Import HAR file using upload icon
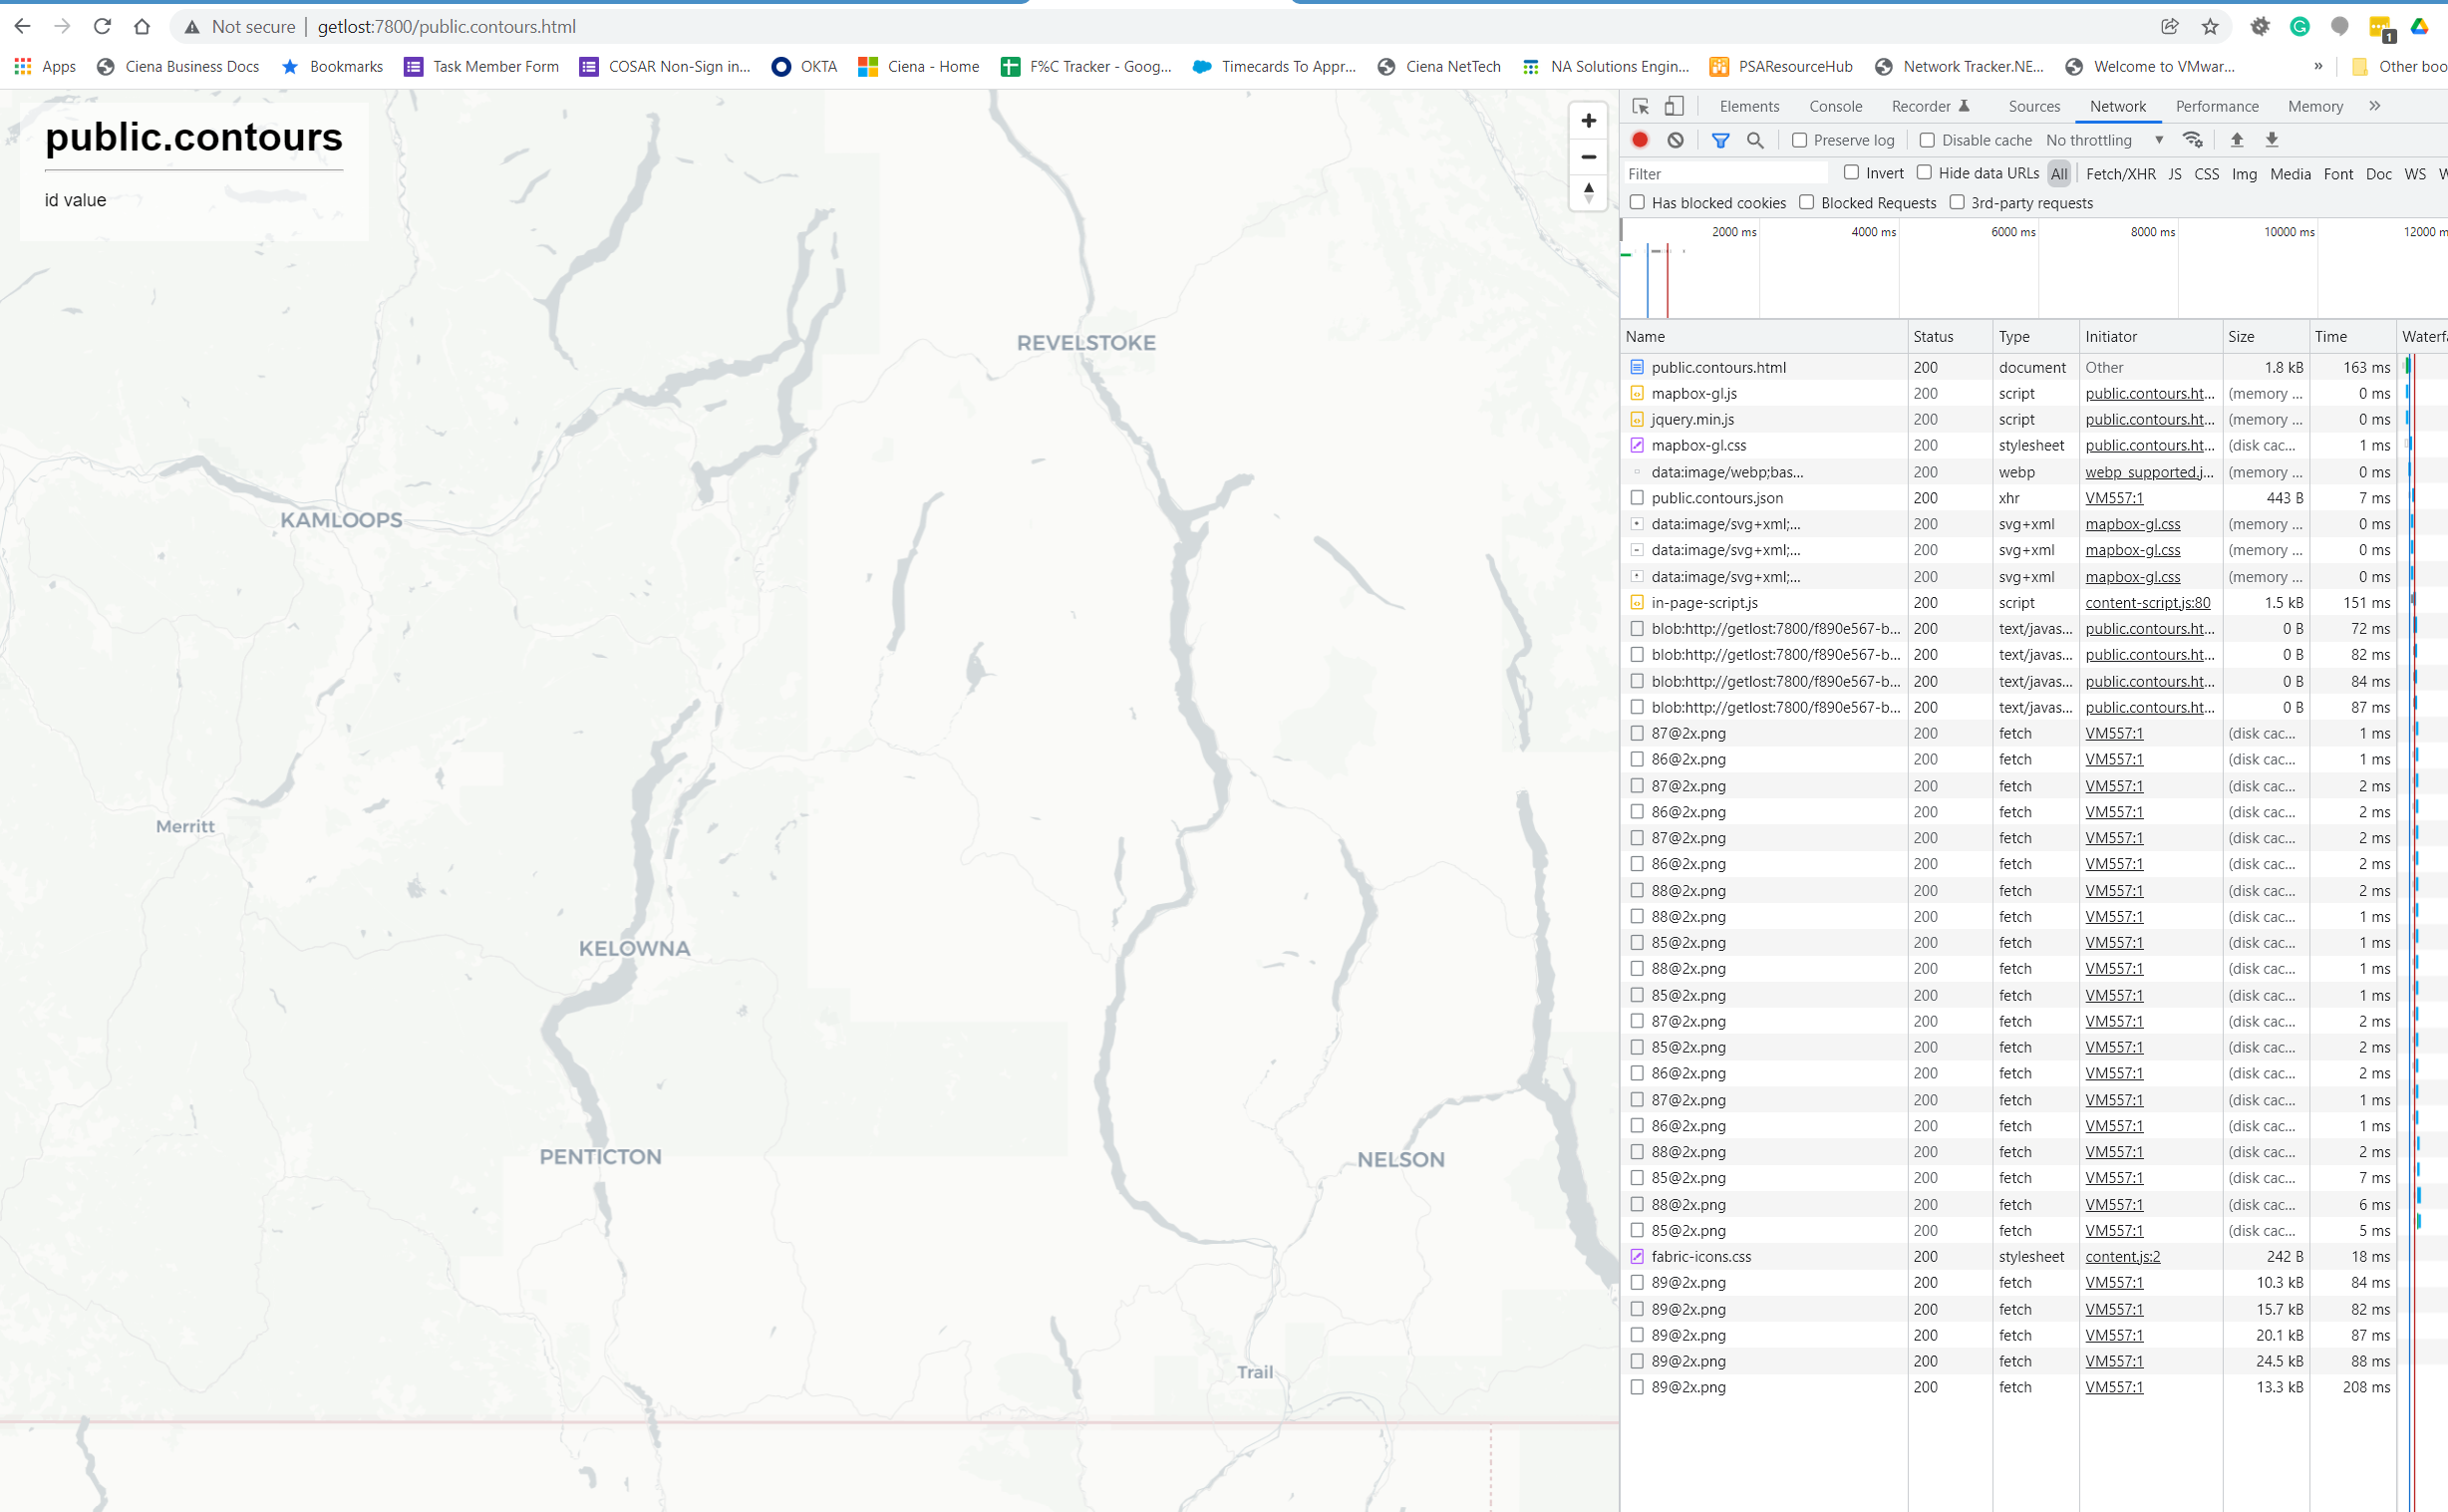2448x1512 pixels. click(2237, 140)
